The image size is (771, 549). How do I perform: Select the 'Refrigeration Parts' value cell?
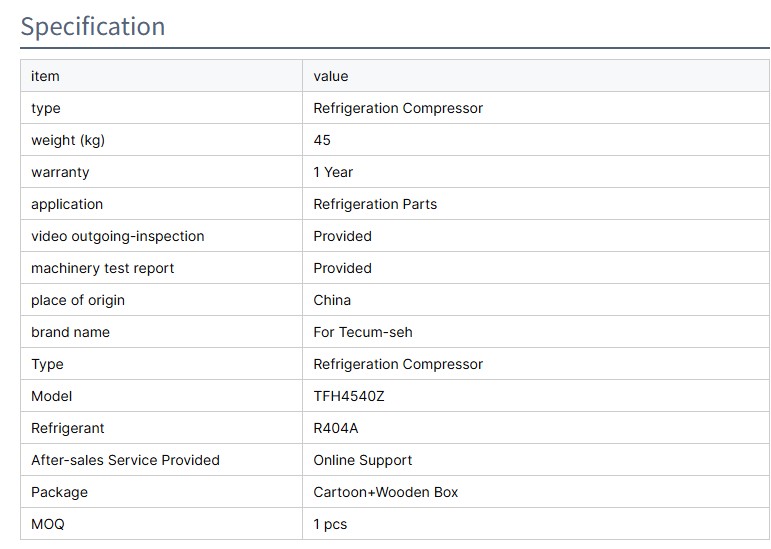(375, 204)
